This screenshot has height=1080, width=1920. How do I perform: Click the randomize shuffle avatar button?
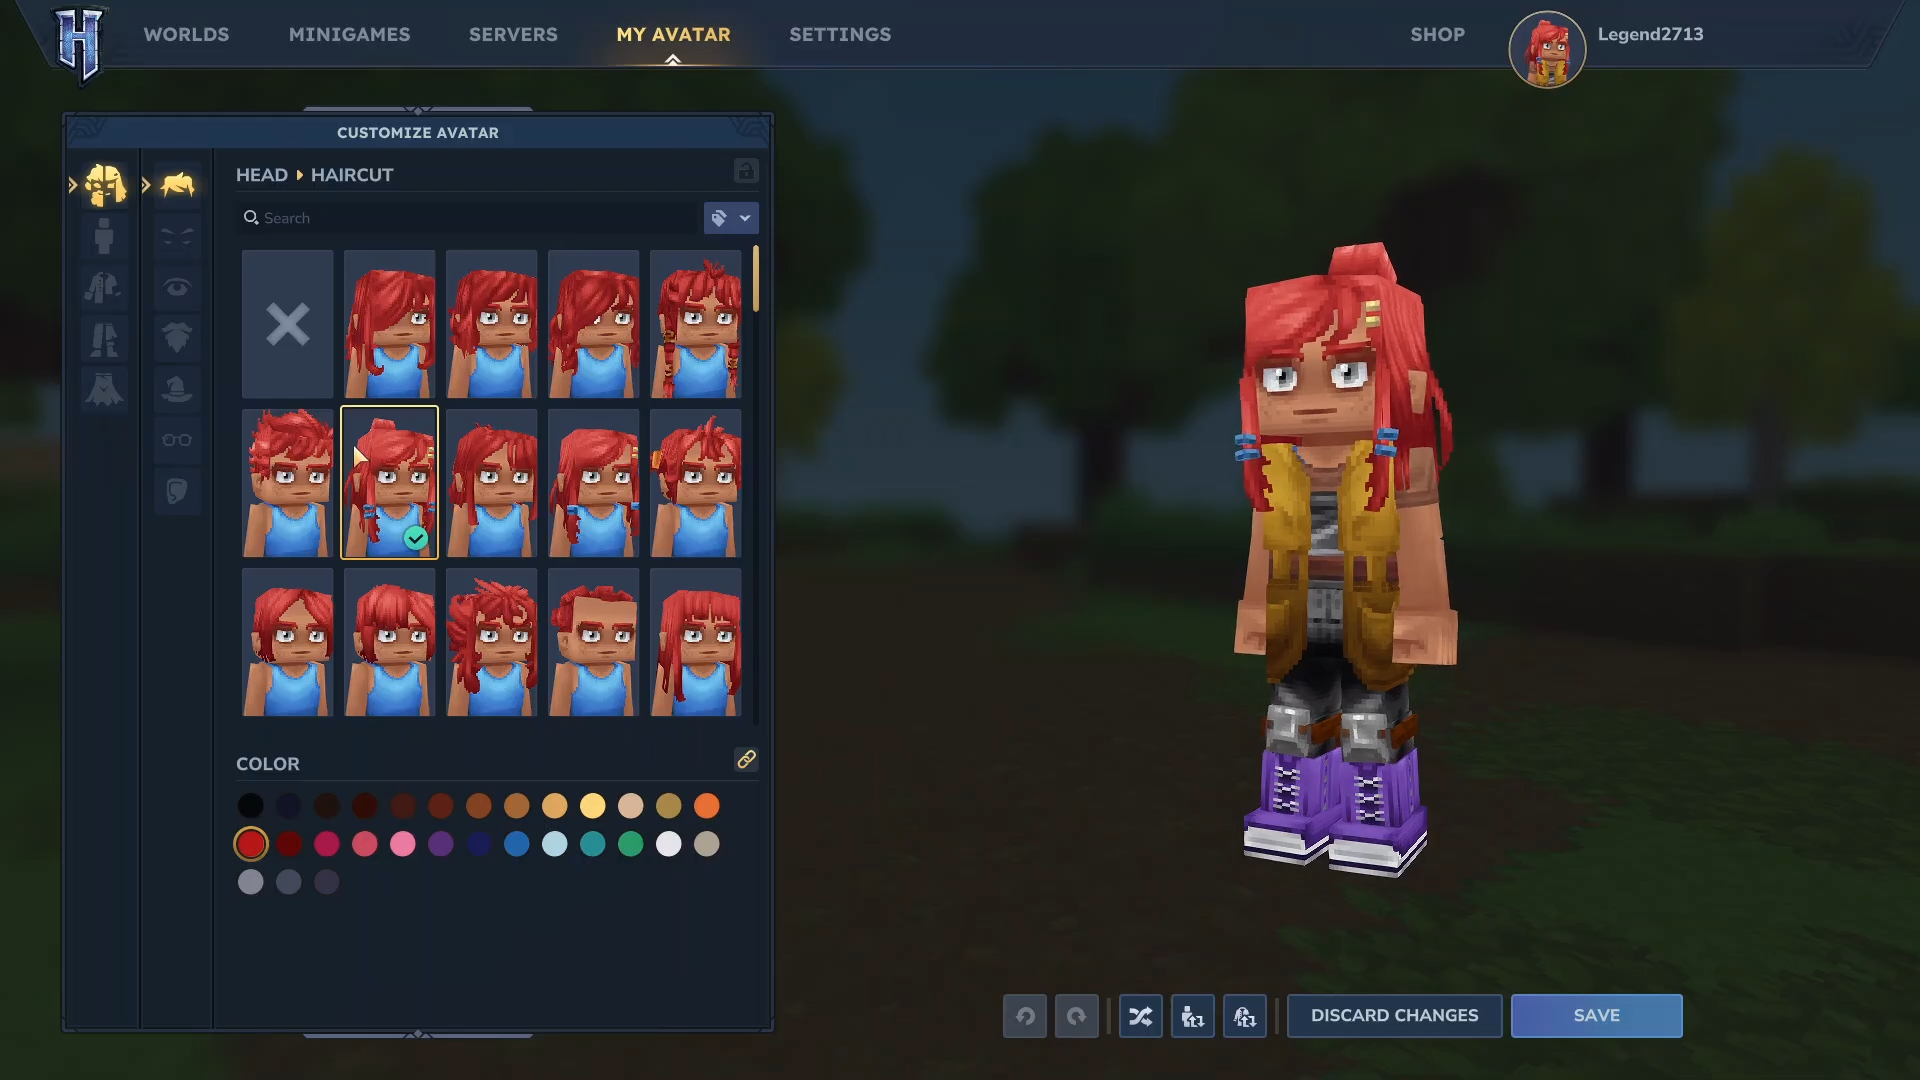1140,1016
